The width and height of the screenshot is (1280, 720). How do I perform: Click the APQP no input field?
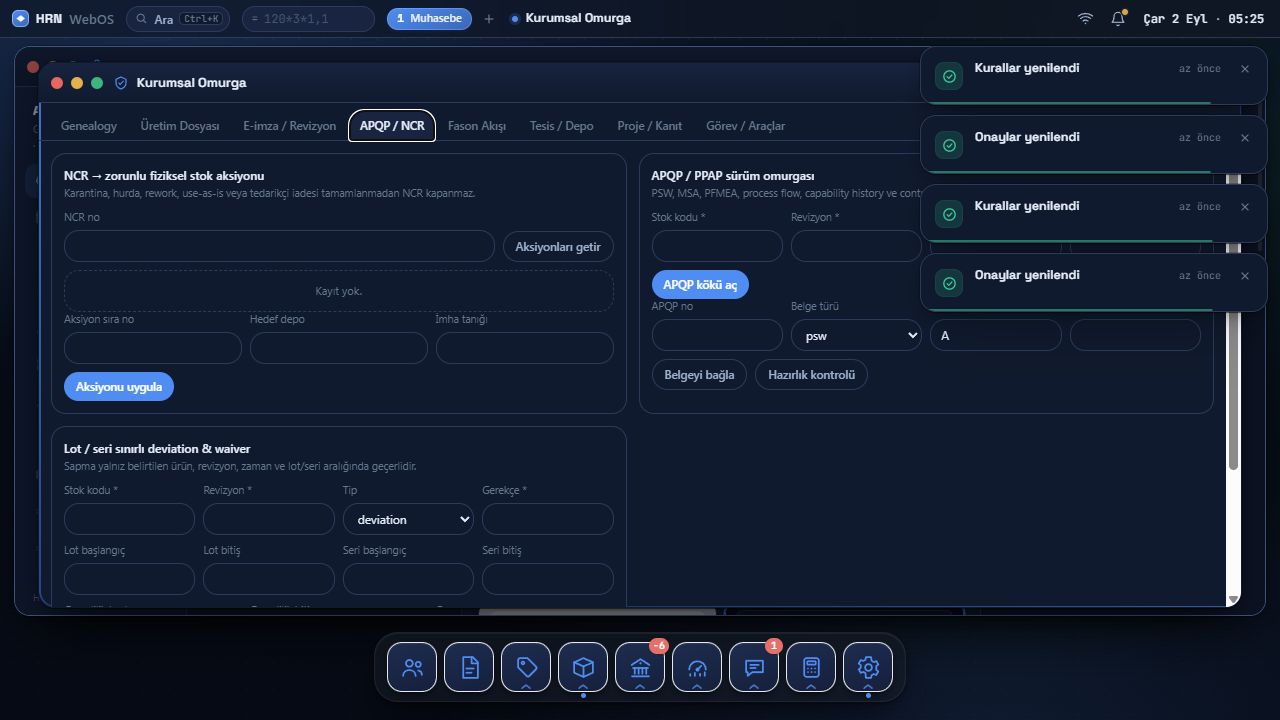(x=717, y=335)
